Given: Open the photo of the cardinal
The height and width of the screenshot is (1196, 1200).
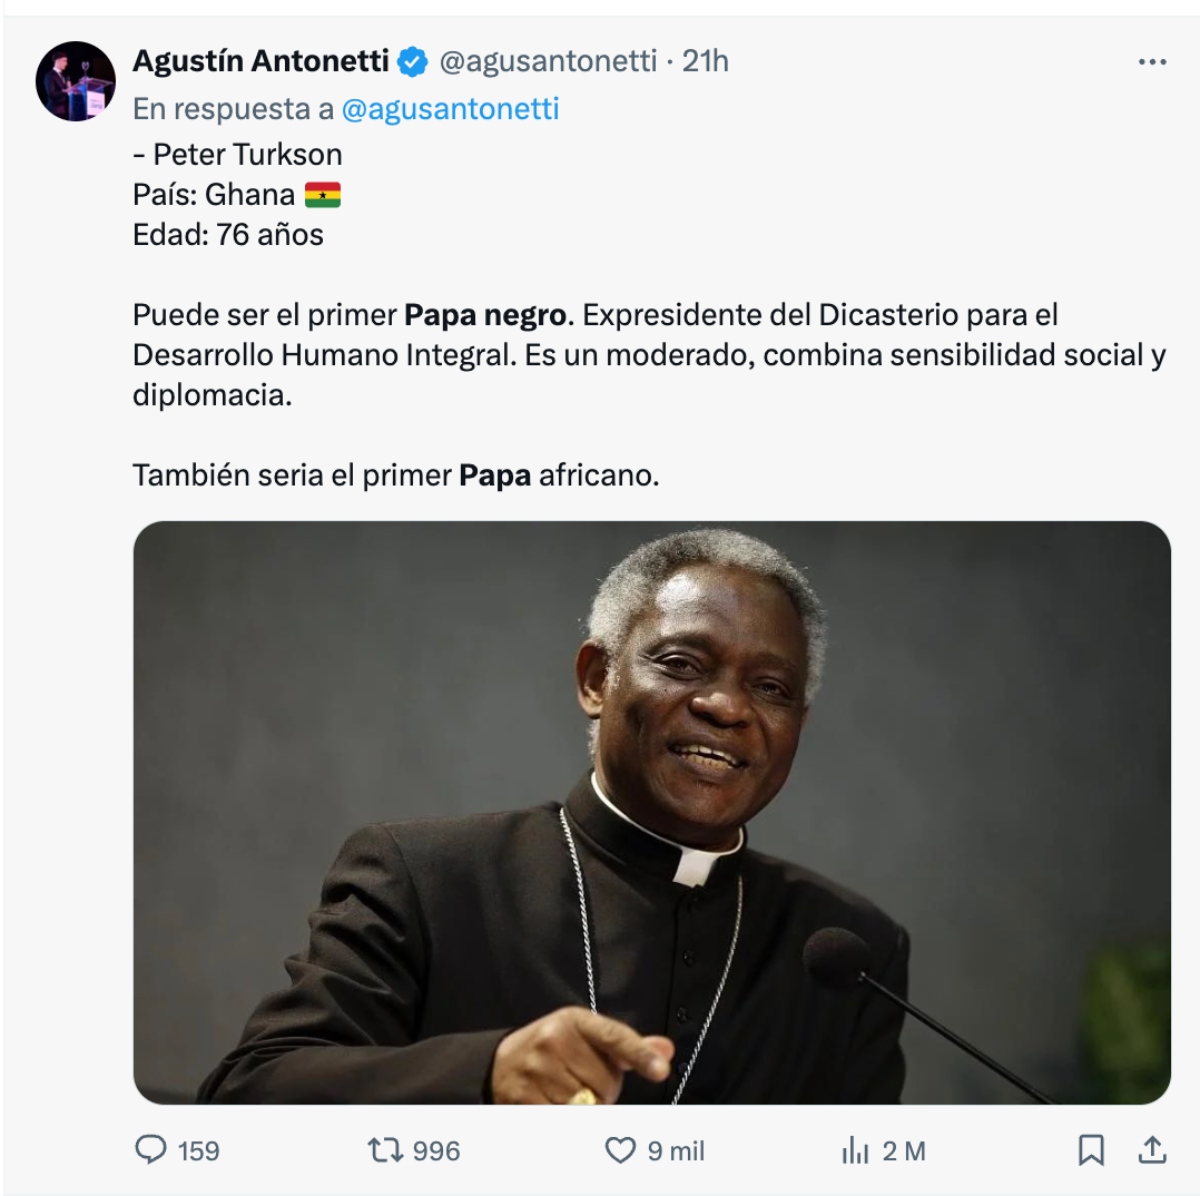Looking at the screenshot, I should click(x=652, y=812).
